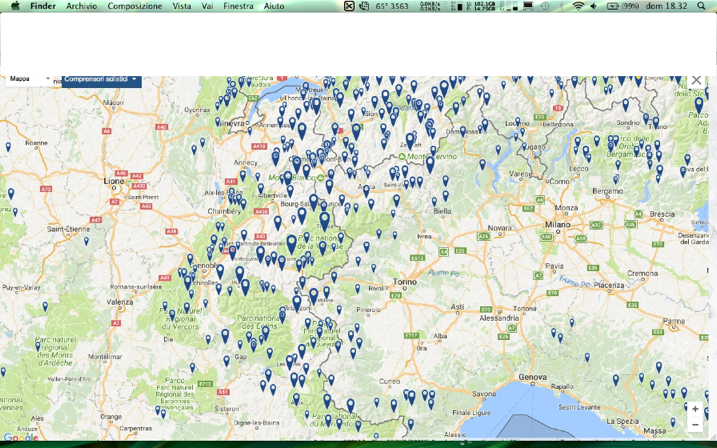Open the Archivio menu
This screenshot has height=448, width=717.
(81, 6)
